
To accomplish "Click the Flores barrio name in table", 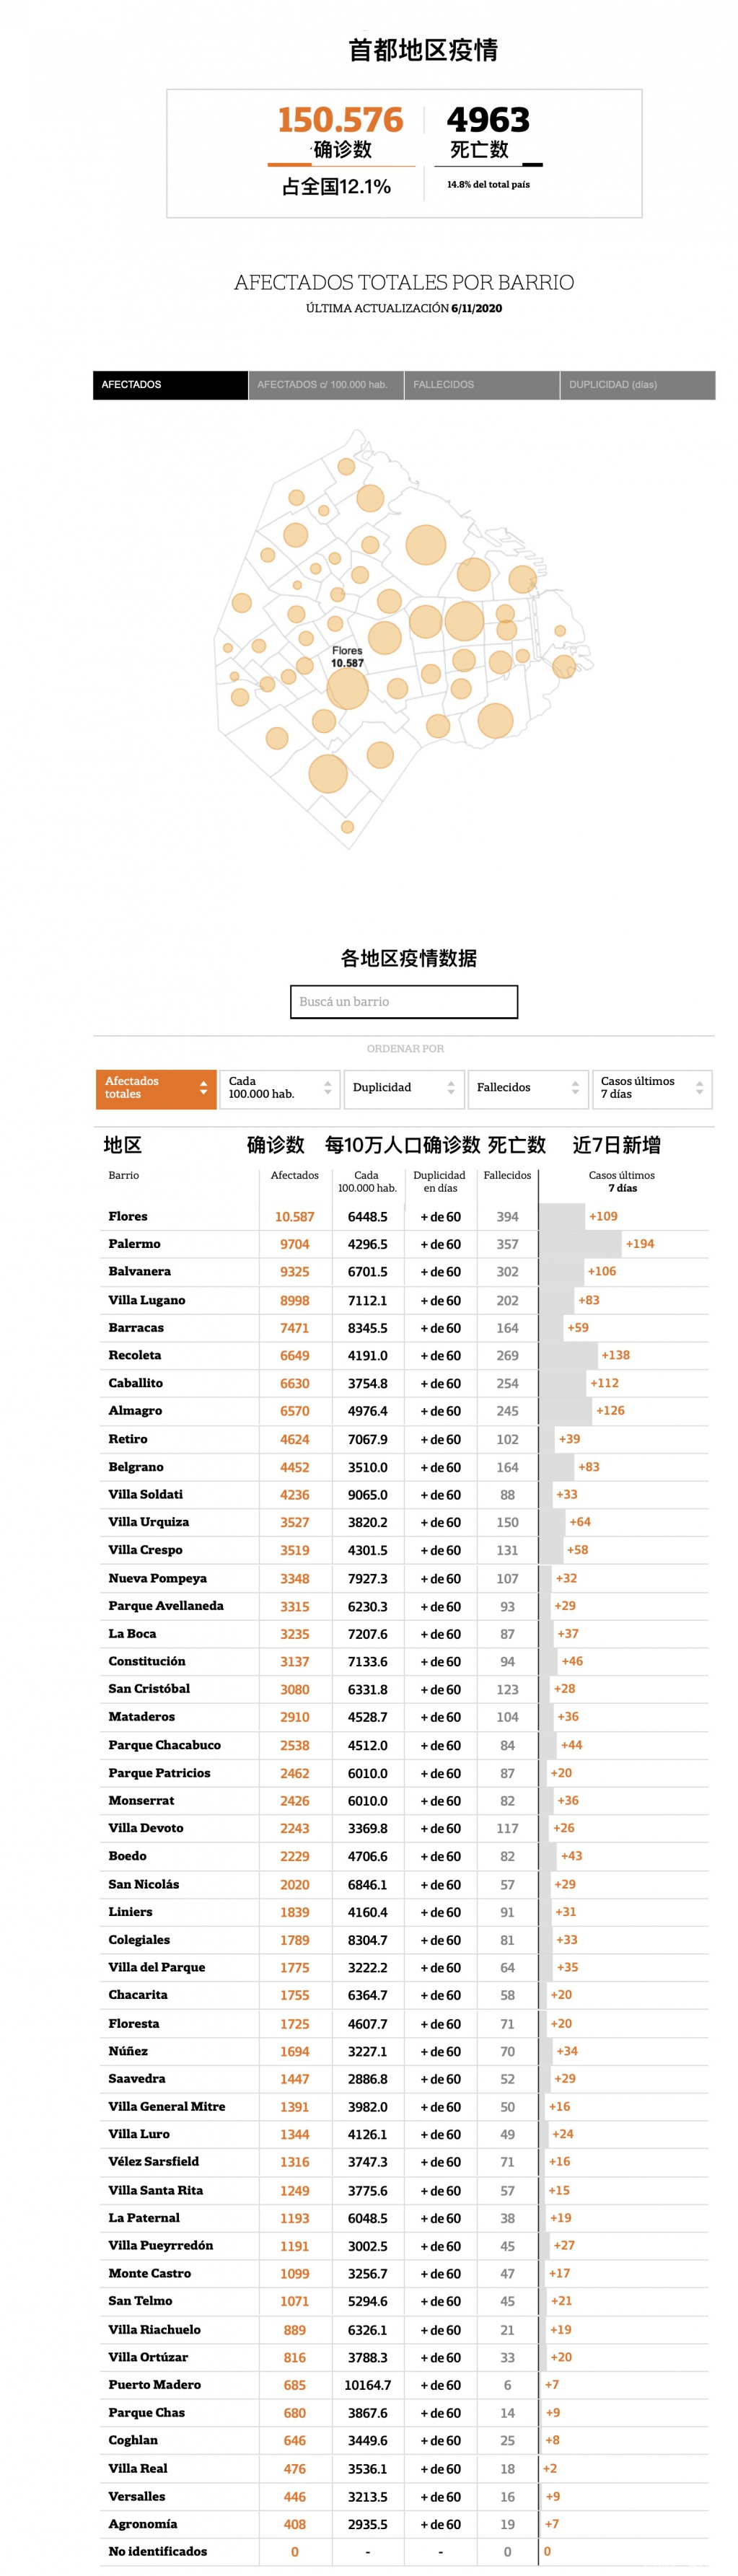I will tap(128, 1216).
